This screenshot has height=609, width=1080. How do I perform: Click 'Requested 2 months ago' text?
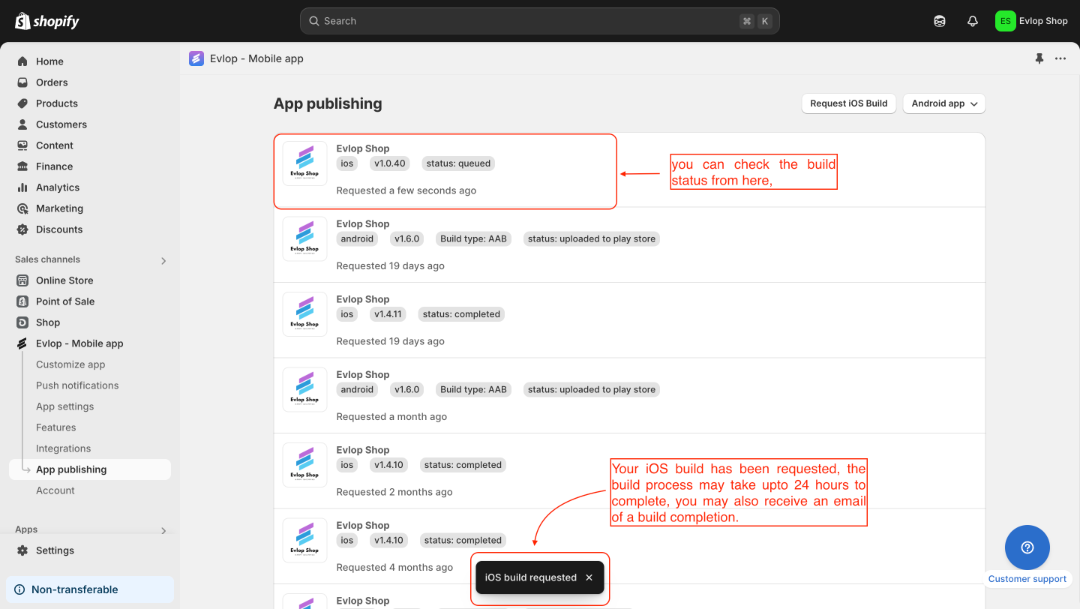[x=394, y=492]
